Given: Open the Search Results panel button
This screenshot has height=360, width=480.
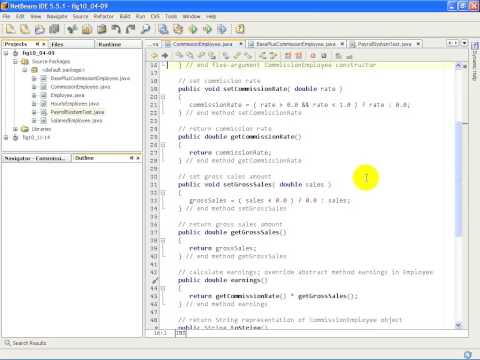Looking at the screenshot, I should [x=26, y=343].
